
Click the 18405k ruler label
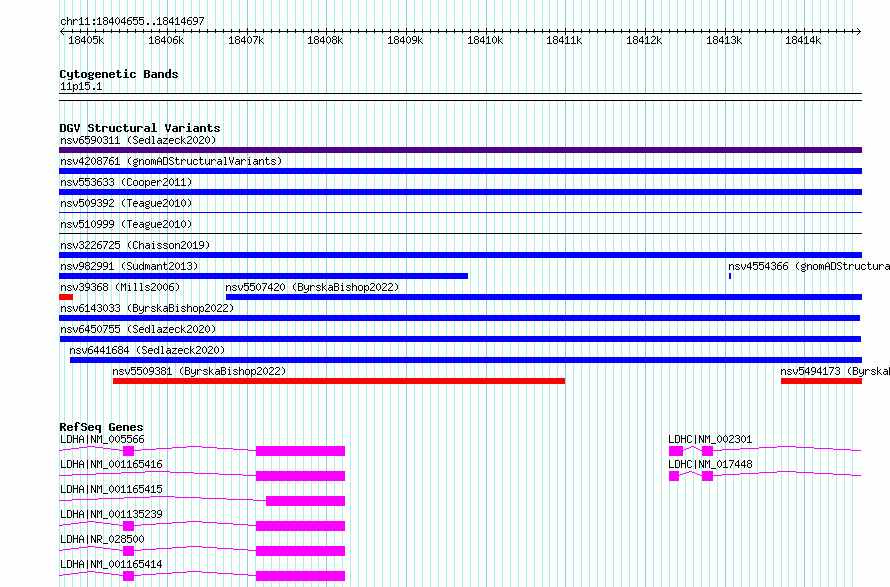(x=86, y=40)
